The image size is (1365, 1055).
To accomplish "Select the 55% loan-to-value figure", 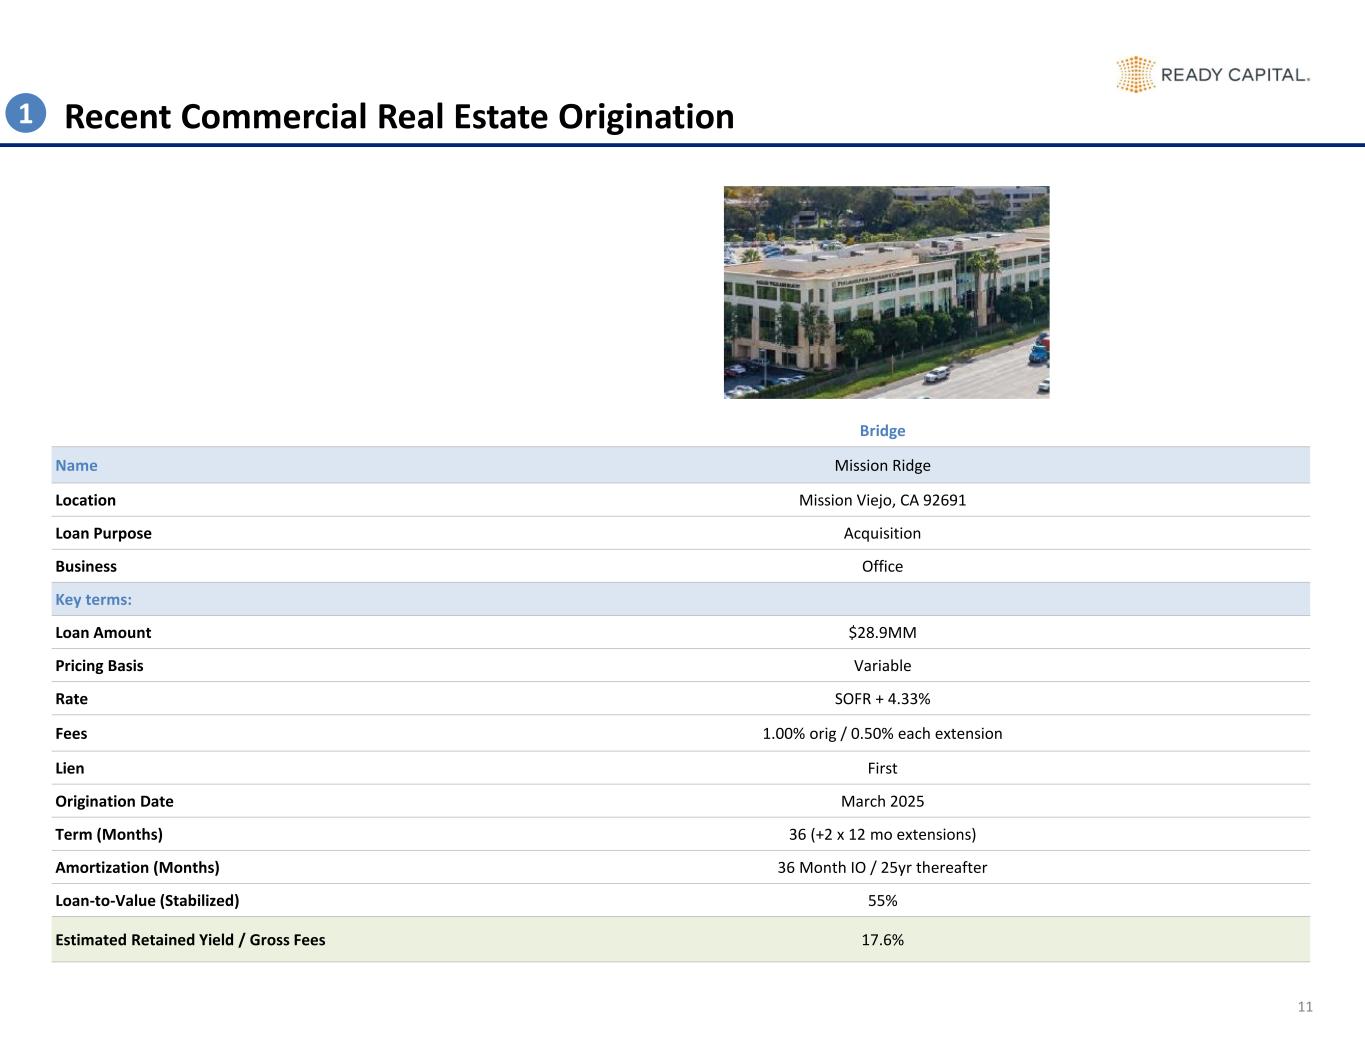I will 882,901.
